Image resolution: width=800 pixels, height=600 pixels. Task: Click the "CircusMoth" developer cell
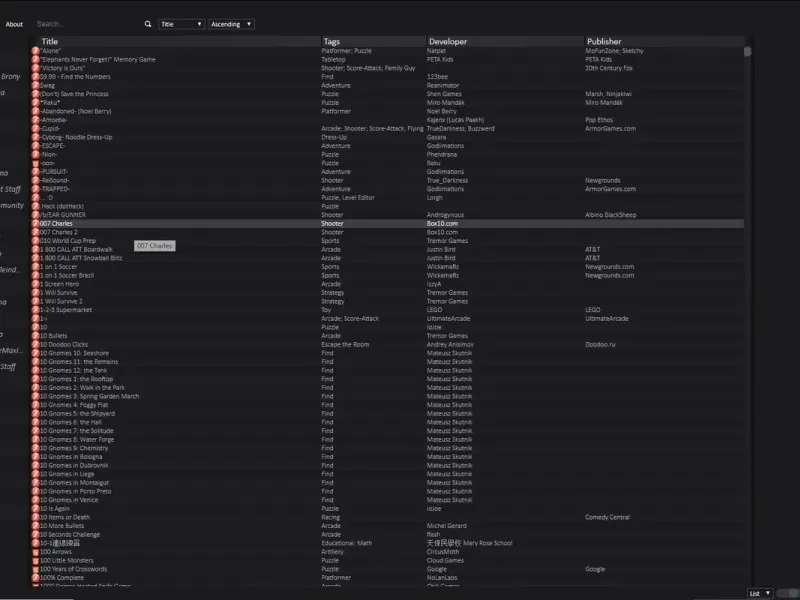pyautogui.click(x=443, y=552)
